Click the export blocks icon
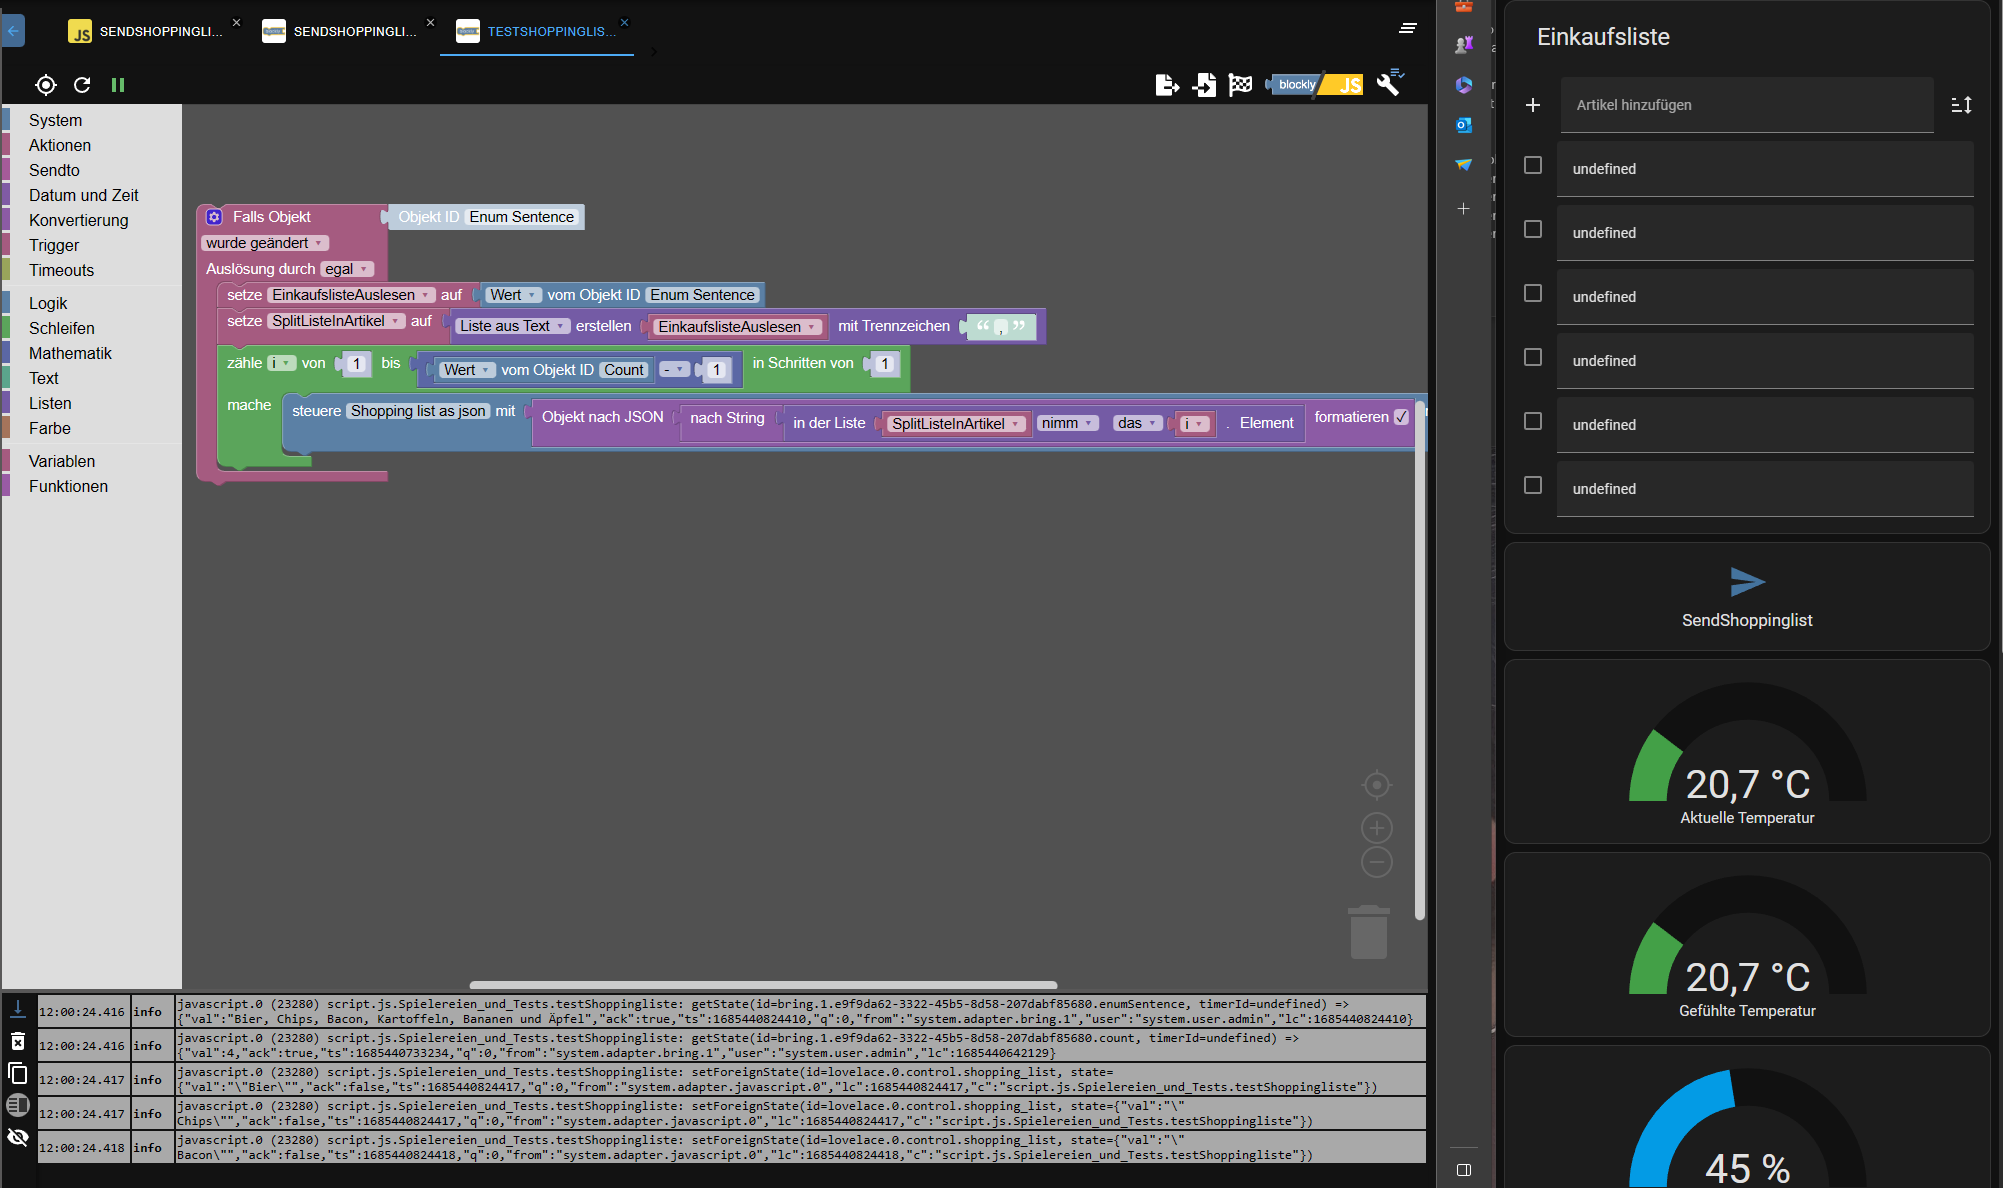Viewport: 2003px width, 1188px height. tap(1166, 85)
